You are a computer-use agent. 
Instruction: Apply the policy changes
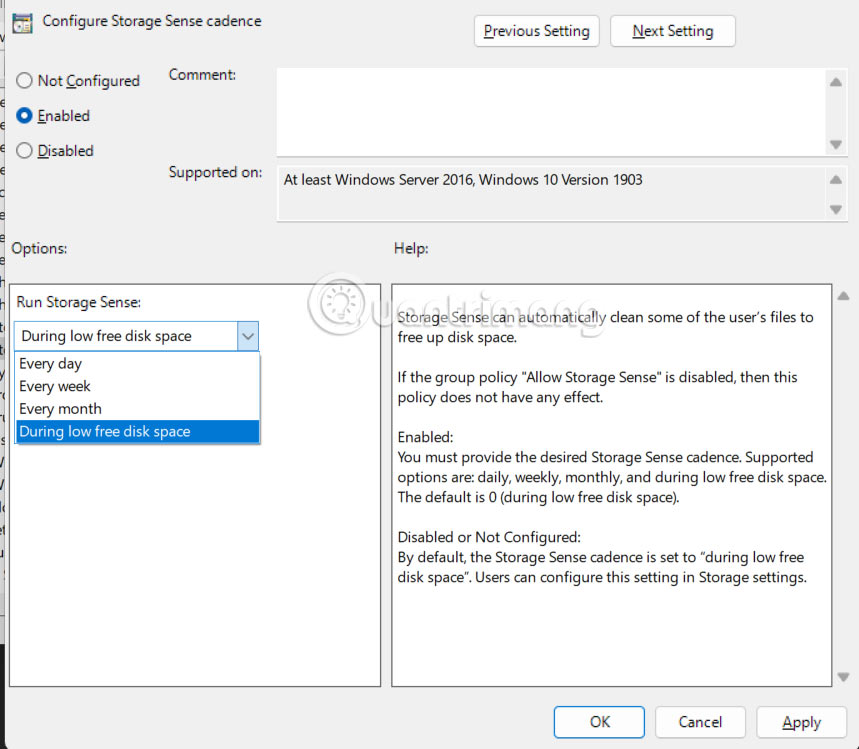coord(801,722)
